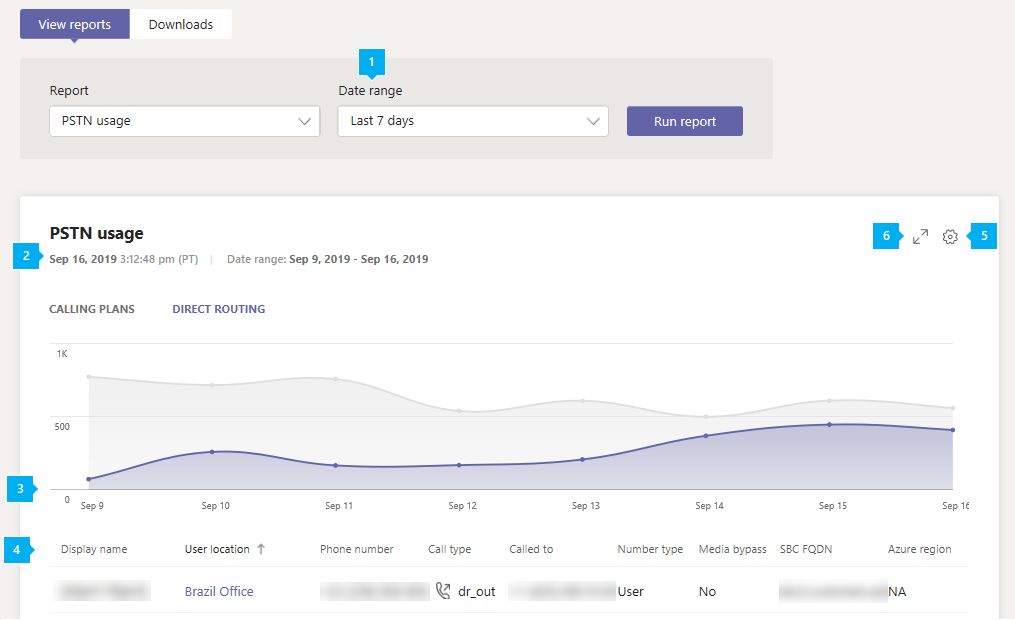Viewport: 1015px width, 620px height.
Task: Click the No value in Media bypass cell
Action: [707, 592]
